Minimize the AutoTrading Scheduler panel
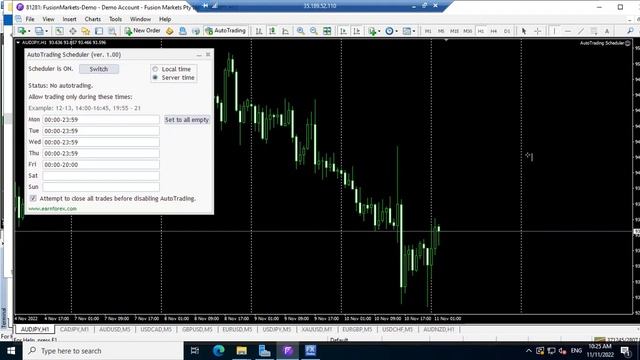This screenshot has height=360, width=640. click(199, 54)
